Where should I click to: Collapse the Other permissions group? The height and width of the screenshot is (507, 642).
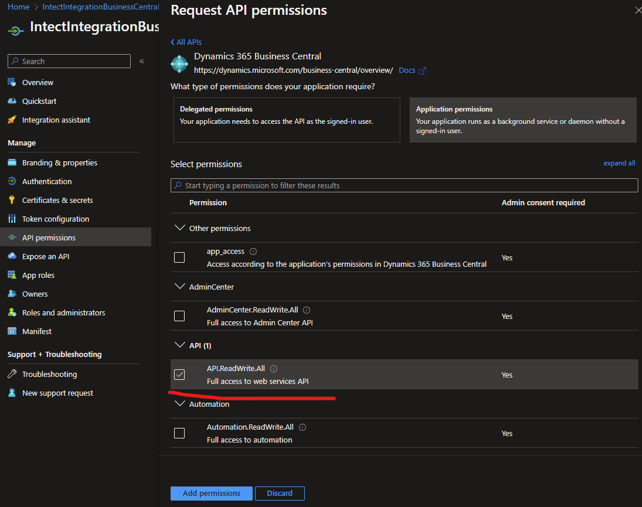(180, 228)
